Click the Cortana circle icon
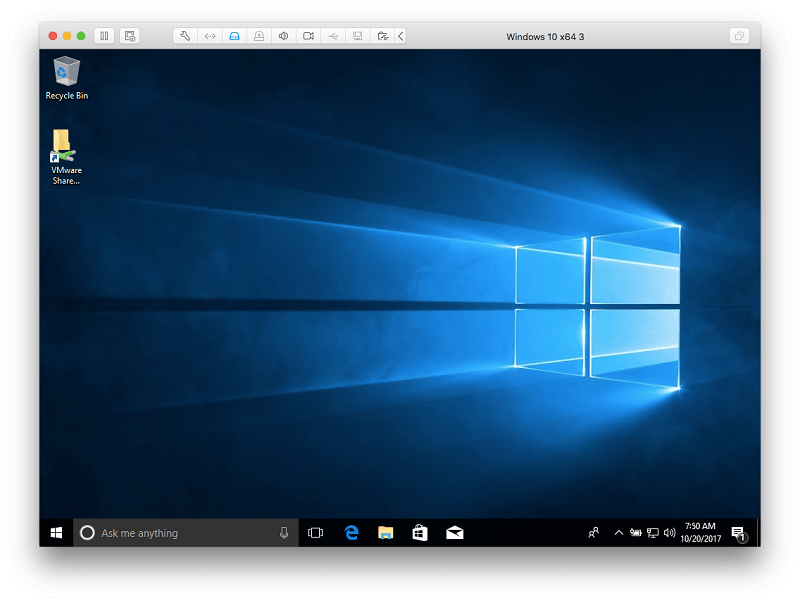 coord(87,533)
